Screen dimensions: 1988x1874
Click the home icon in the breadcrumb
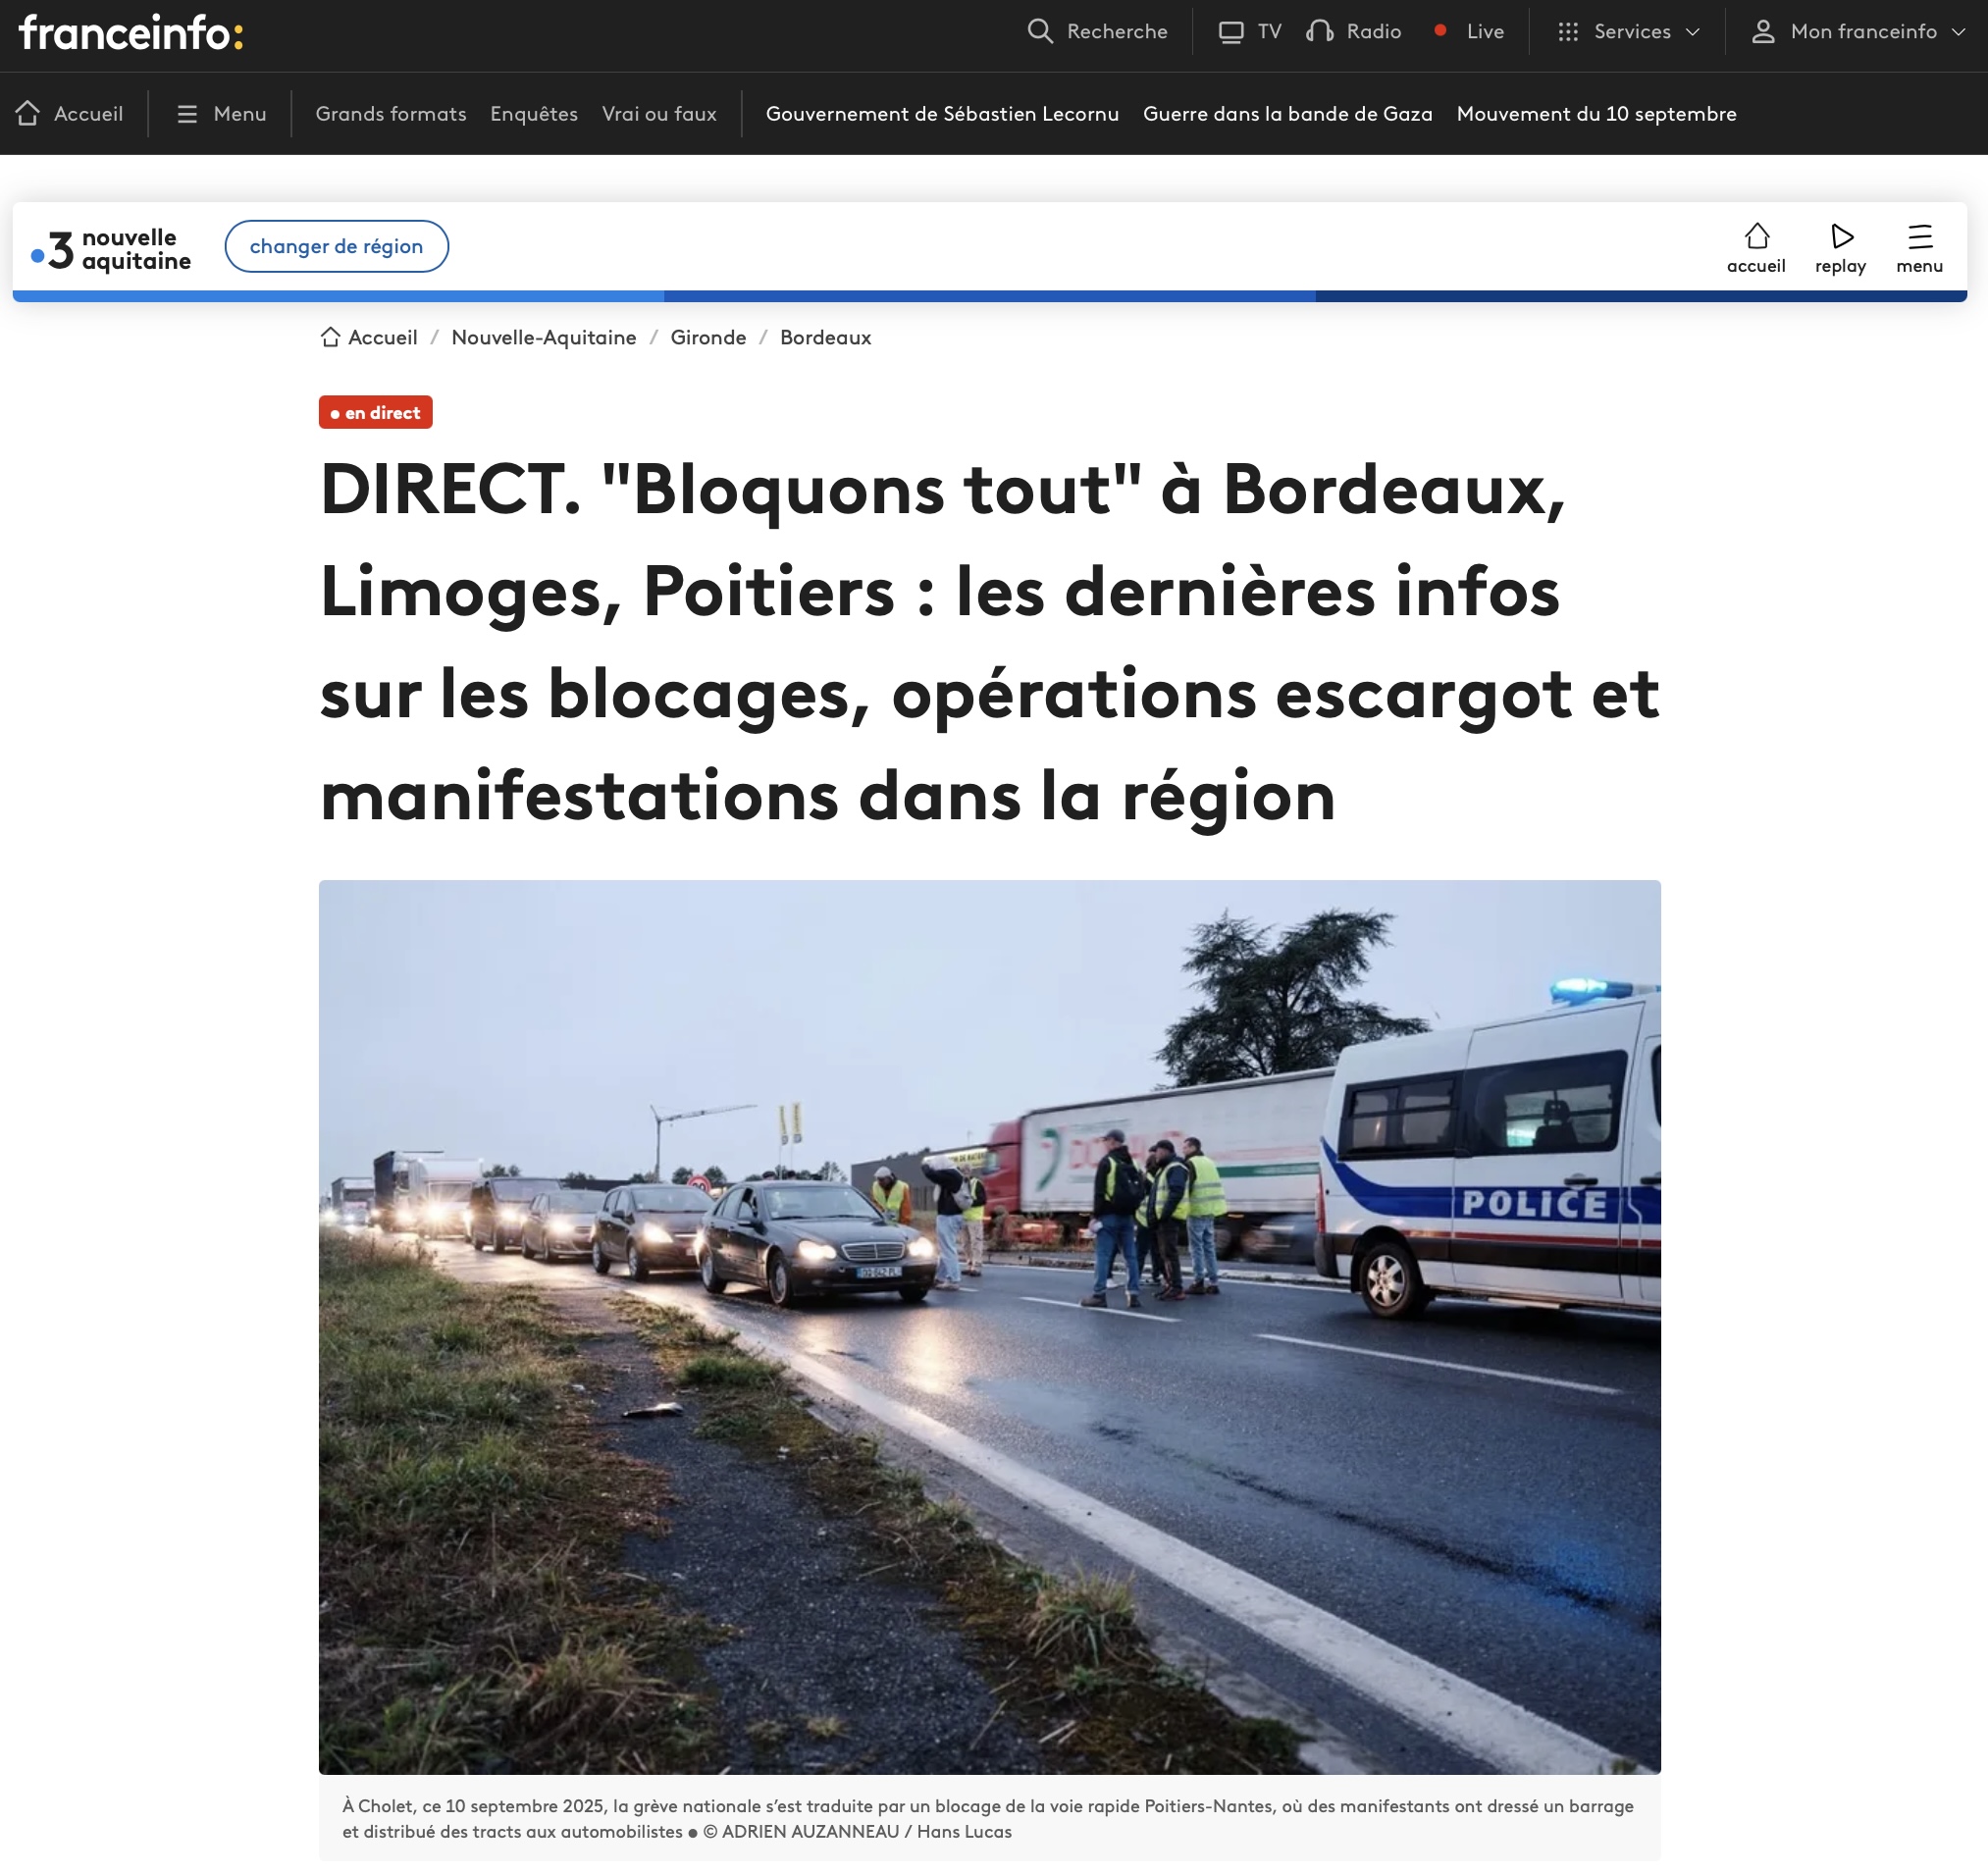[x=330, y=337]
